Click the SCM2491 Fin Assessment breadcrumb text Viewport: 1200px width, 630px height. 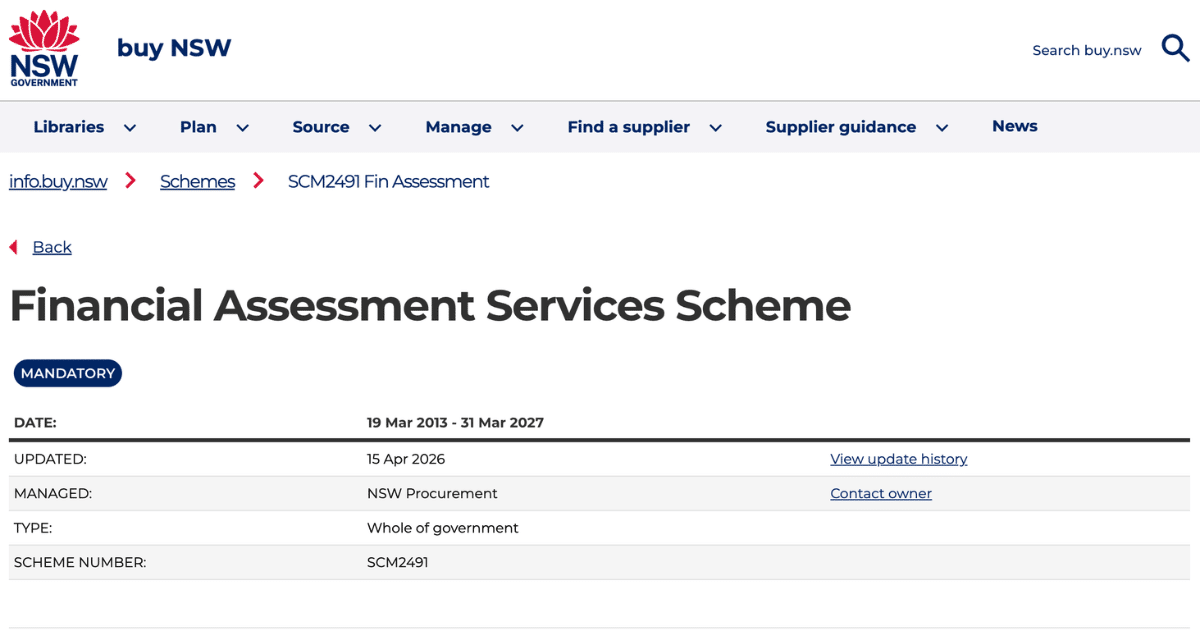point(389,181)
